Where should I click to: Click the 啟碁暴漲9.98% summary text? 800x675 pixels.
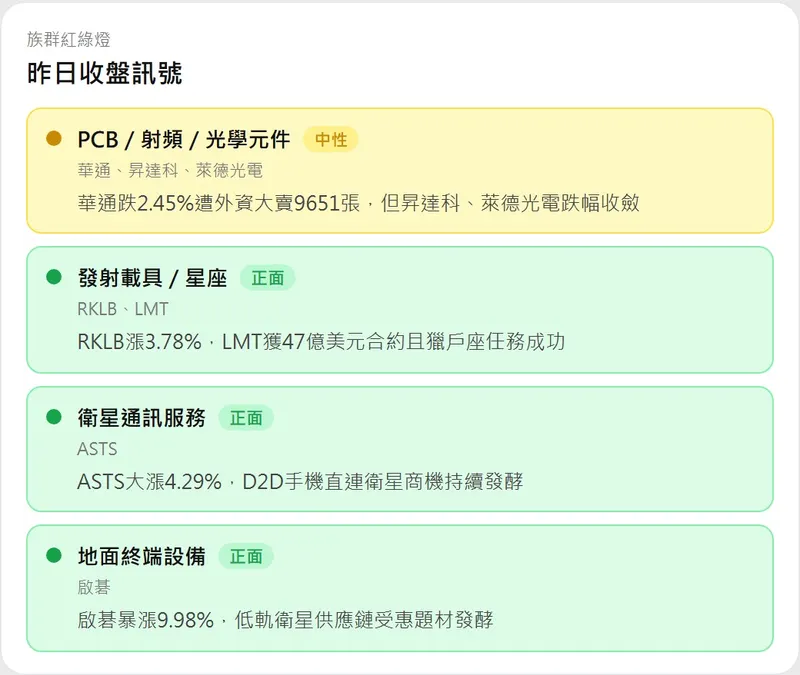pos(285,620)
